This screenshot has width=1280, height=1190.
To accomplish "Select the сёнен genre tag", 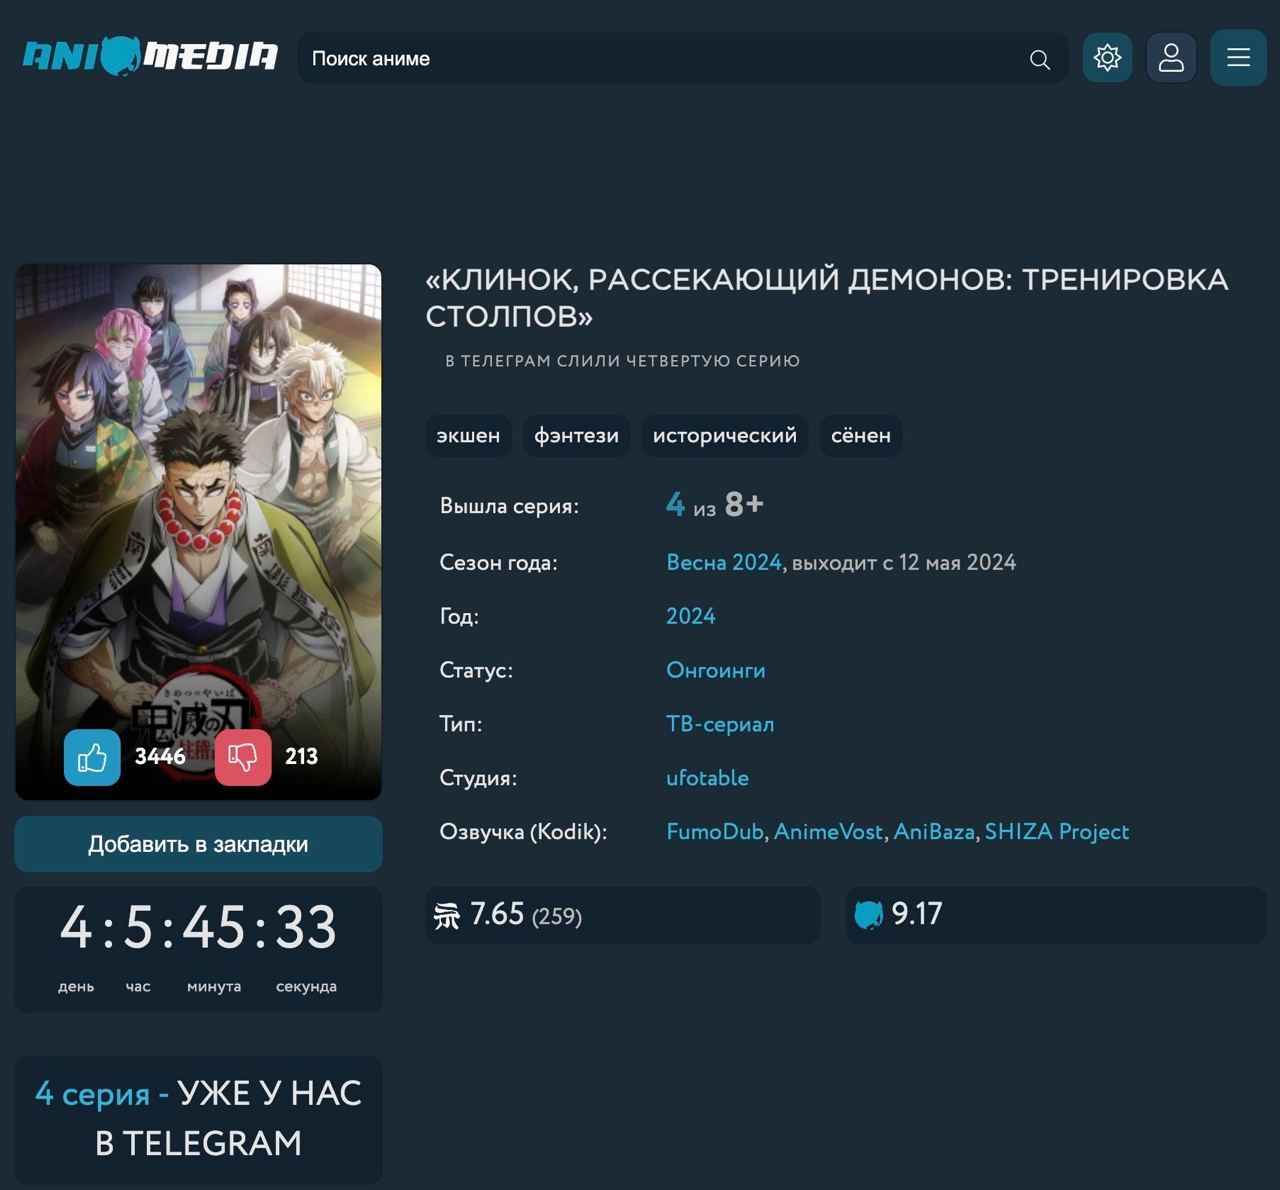I will pyautogui.click(x=861, y=435).
